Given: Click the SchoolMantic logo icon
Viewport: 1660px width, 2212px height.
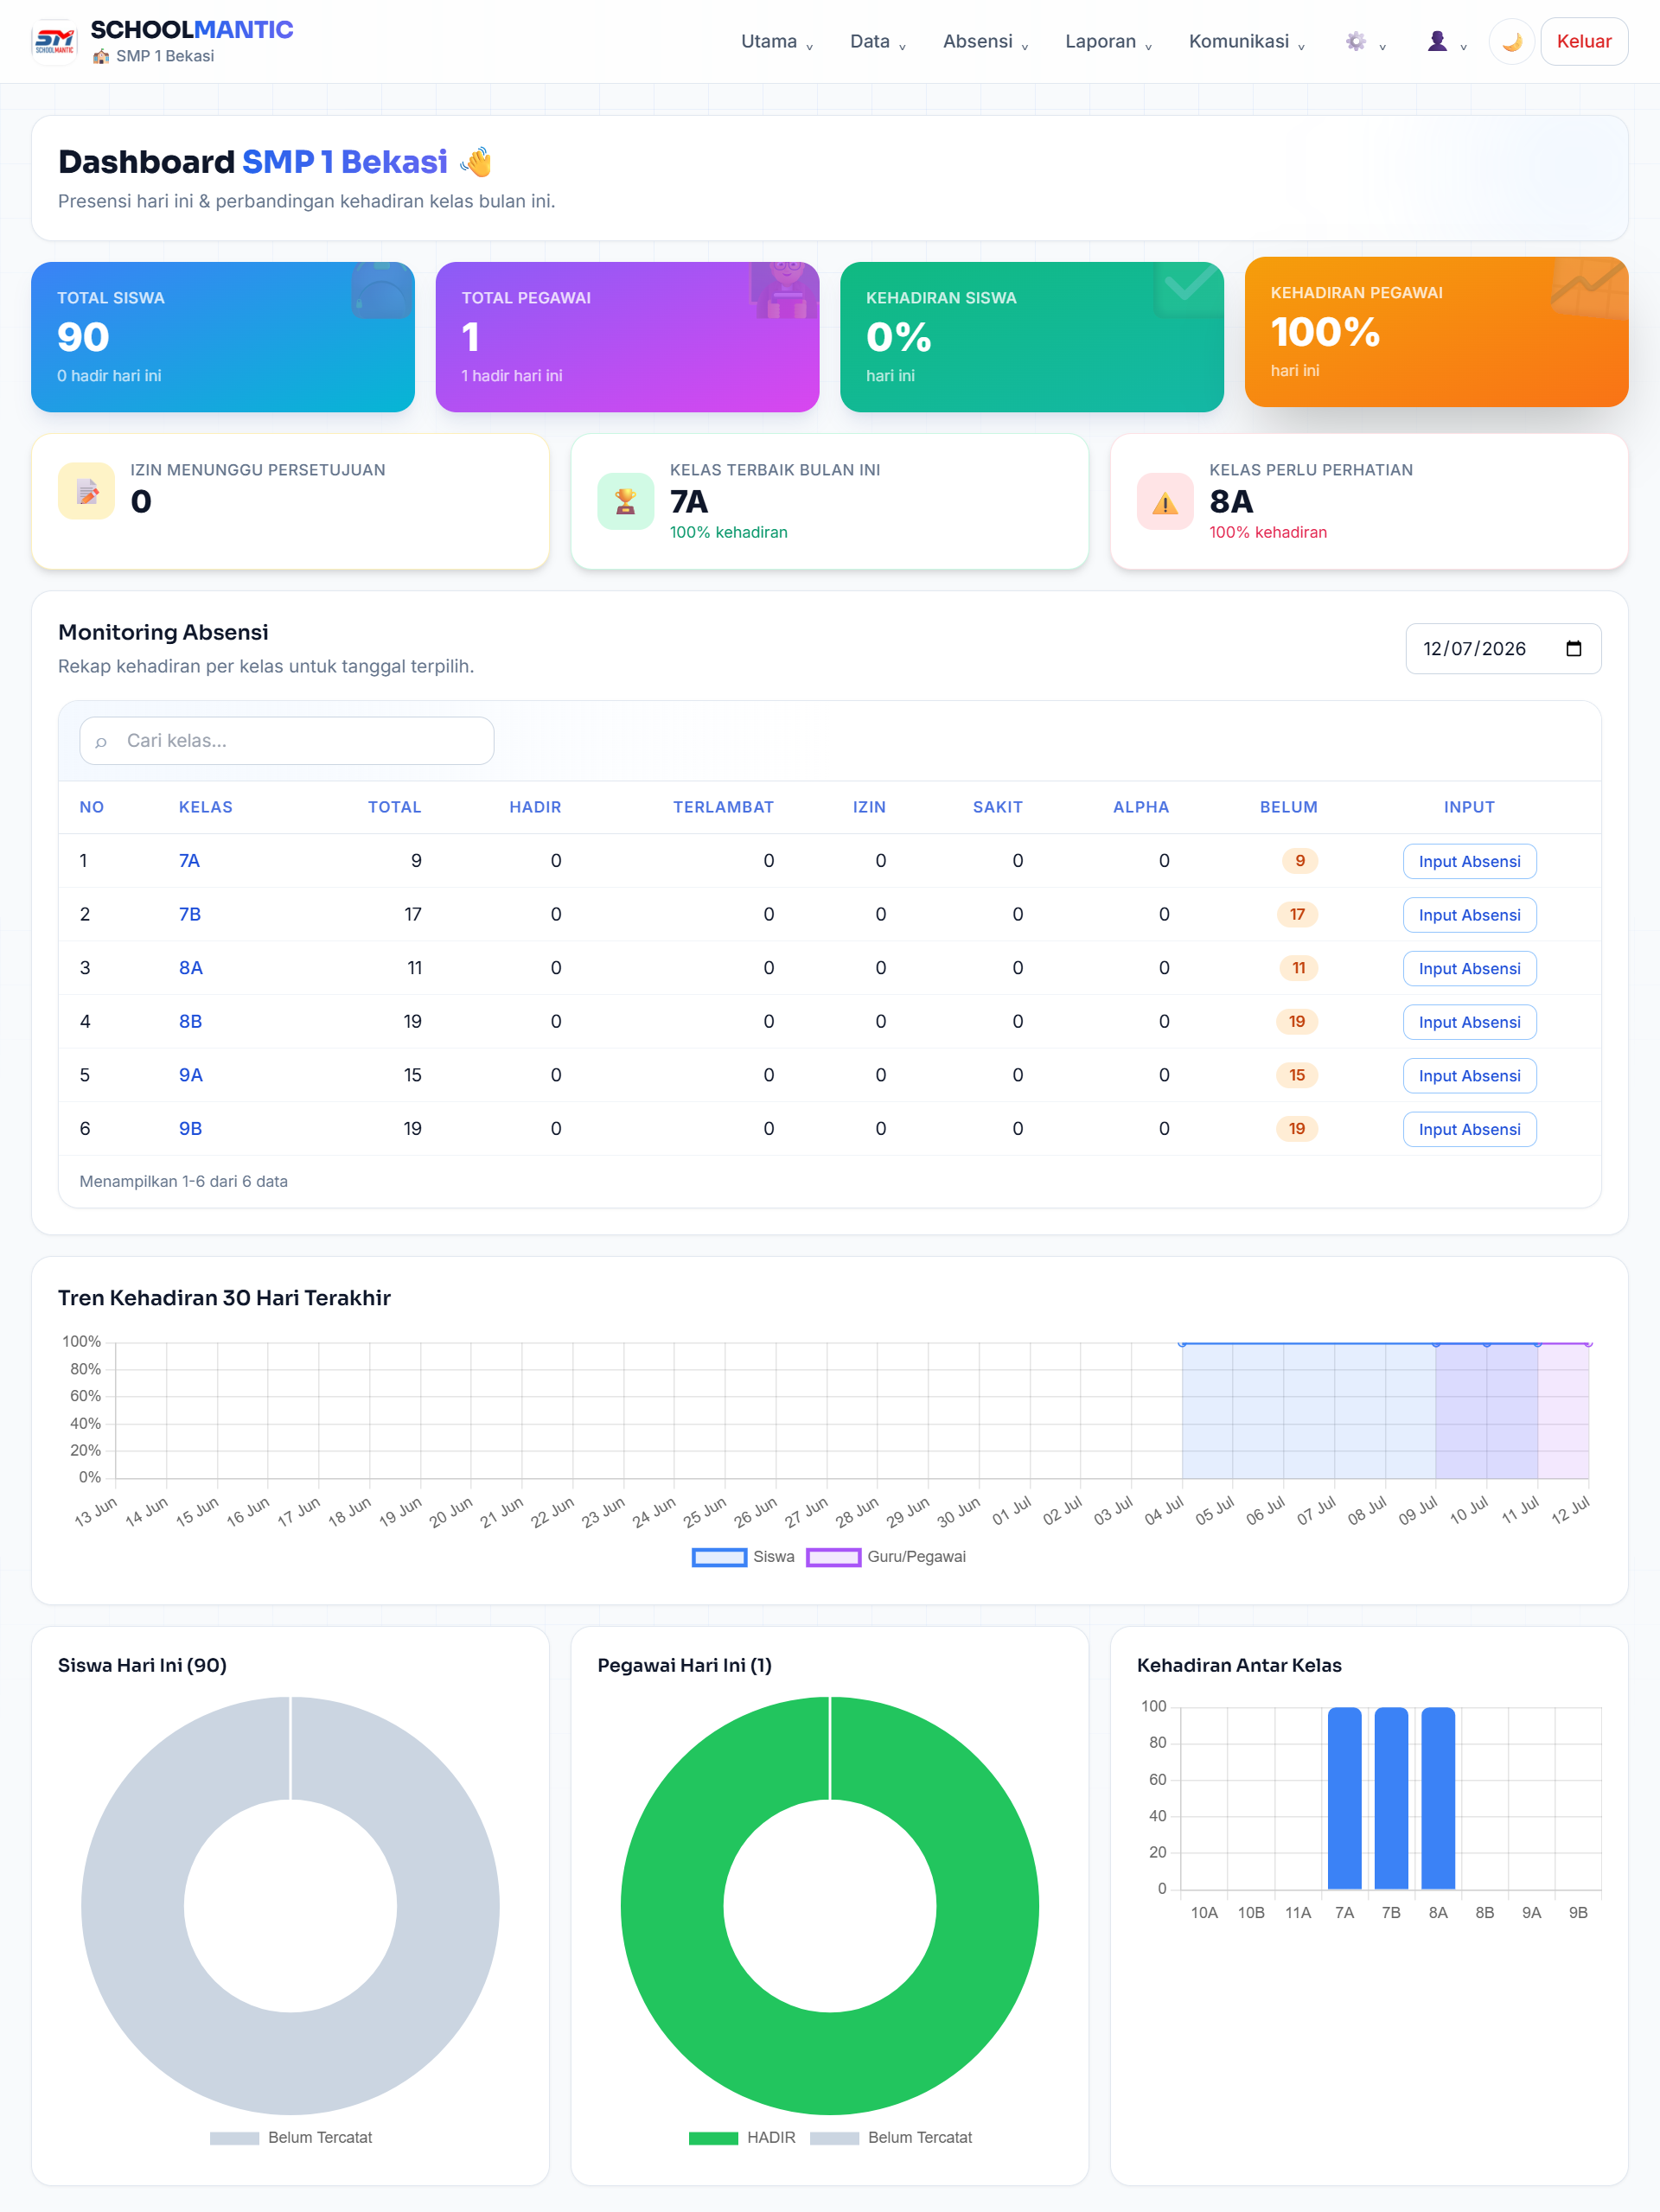Looking at the screenshot, I should click(54, 42).
